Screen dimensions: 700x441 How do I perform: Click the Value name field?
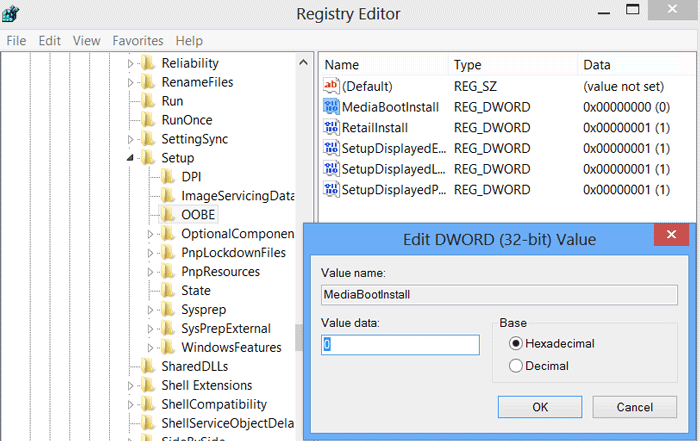(x=499, y=295)
